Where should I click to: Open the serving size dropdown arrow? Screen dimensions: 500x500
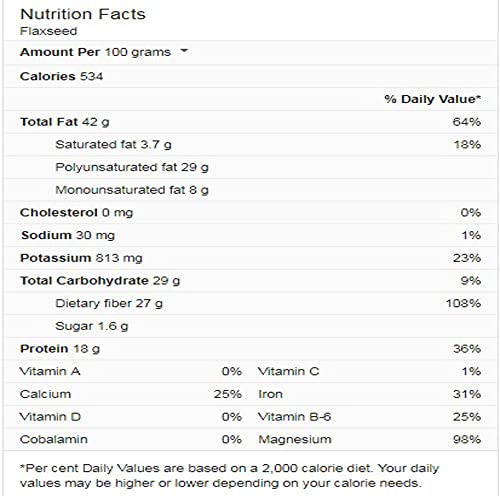click(184, 51)
